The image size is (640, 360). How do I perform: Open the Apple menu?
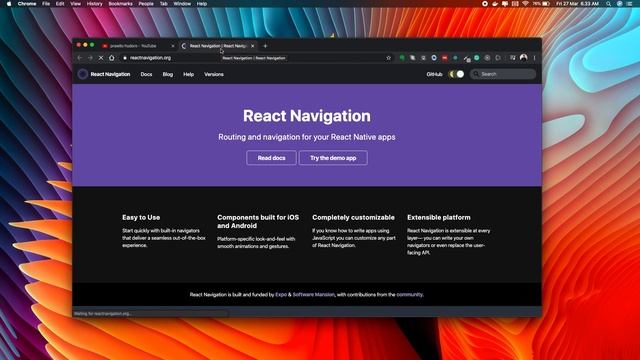pos(9,4)
